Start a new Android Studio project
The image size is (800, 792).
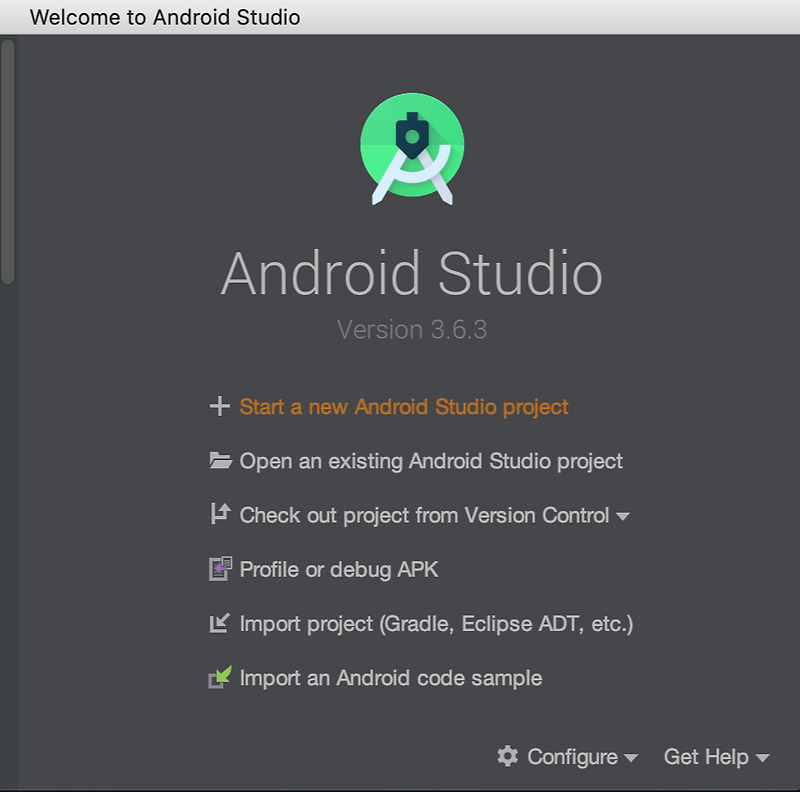pos(404,407)
